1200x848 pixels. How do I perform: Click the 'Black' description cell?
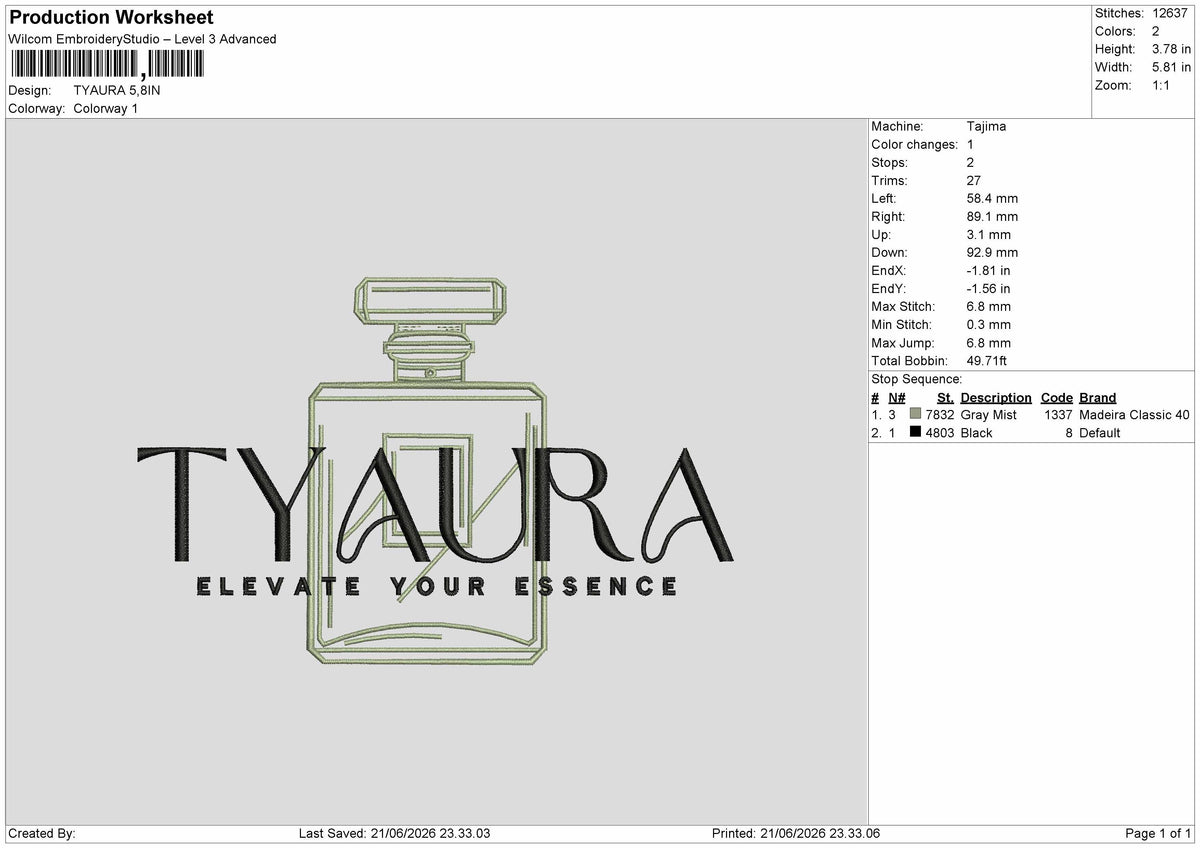click(976, 432)
